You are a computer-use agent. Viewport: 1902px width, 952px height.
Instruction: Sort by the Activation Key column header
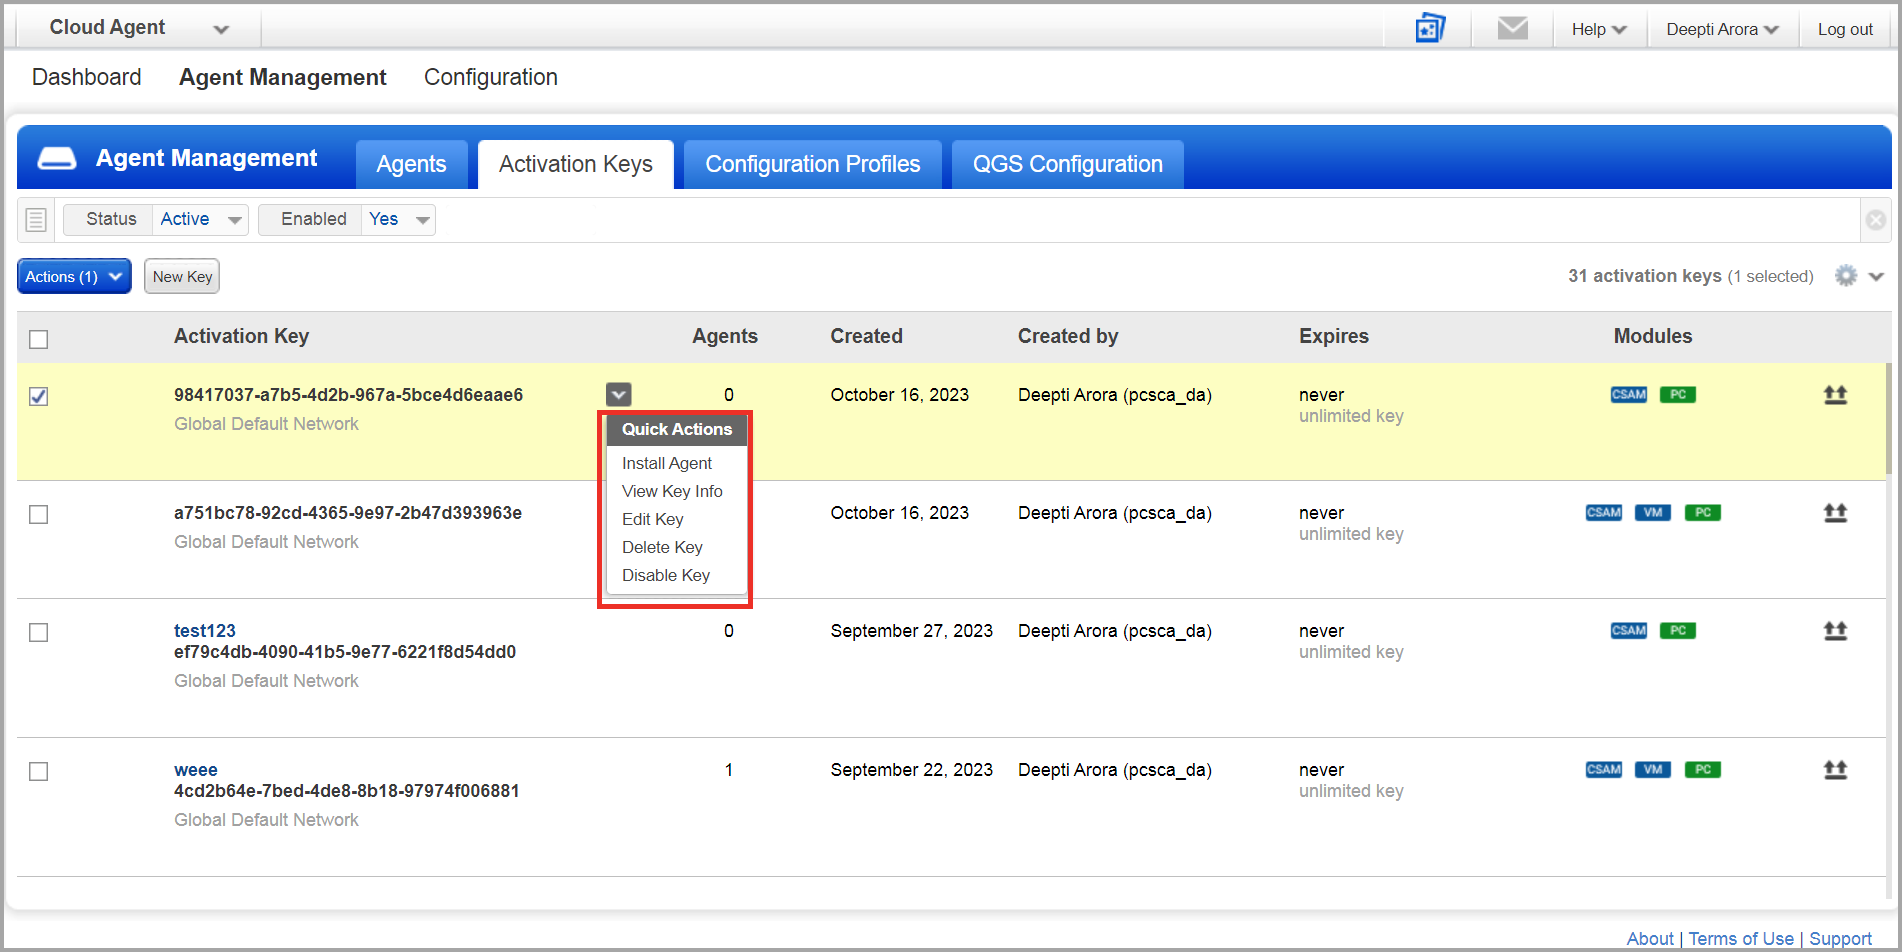[241, 336]
